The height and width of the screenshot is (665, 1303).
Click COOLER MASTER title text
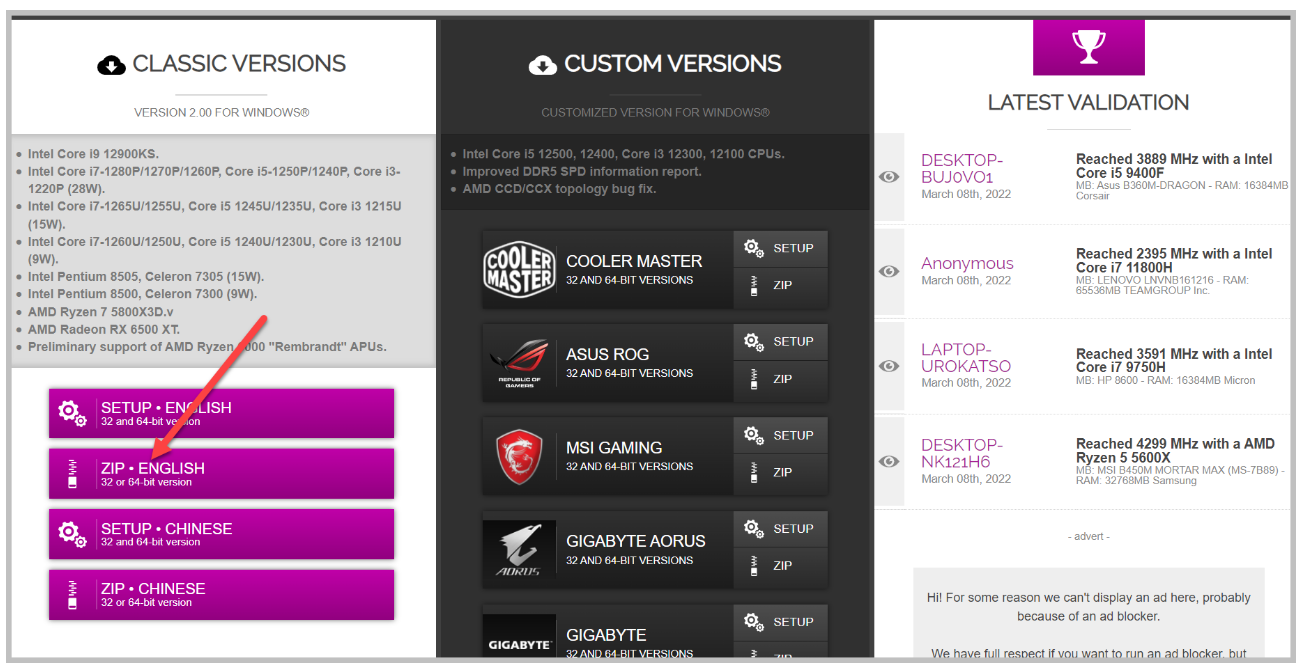(x=634, y=261)
